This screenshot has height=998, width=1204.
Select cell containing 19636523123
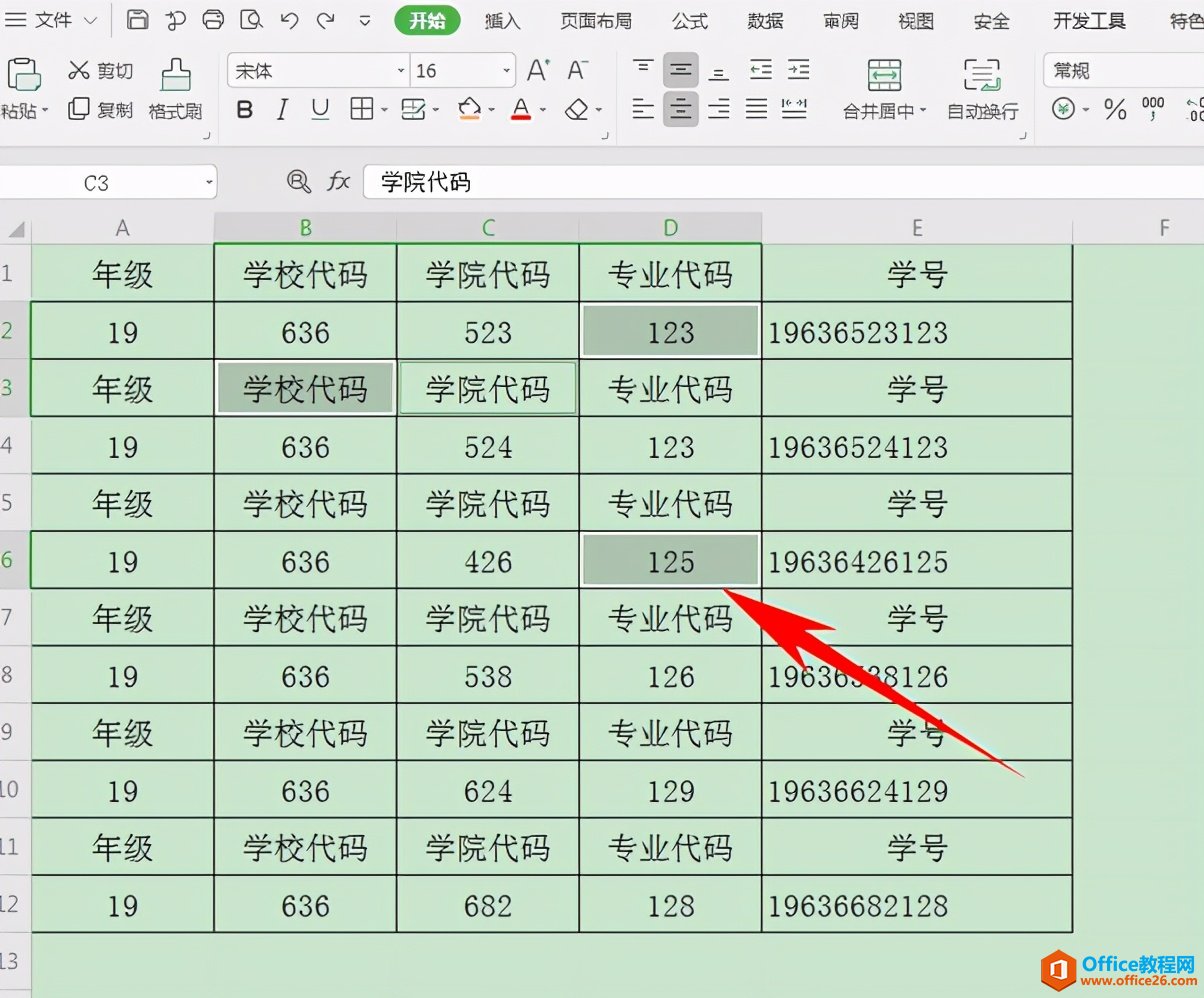(x=917, y=332)
